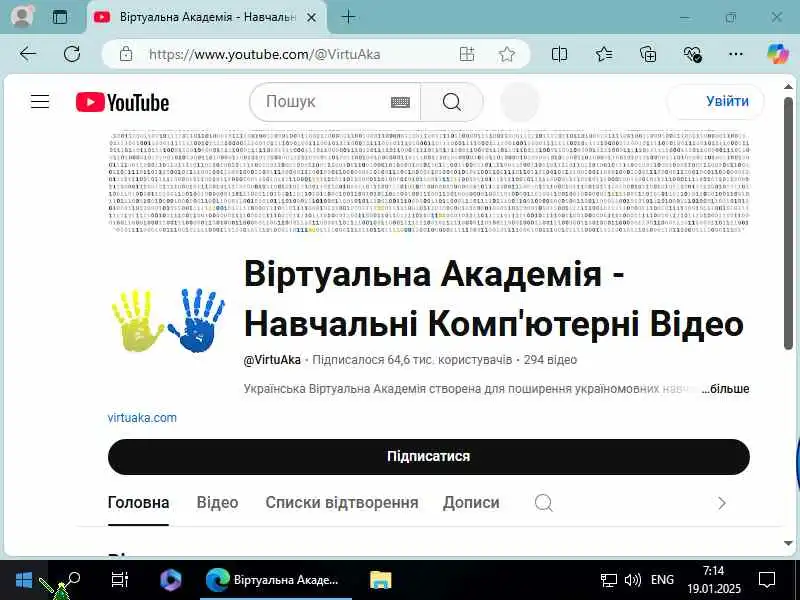
Task: Open the tab actions menu icon
Action: click(60, 17)
